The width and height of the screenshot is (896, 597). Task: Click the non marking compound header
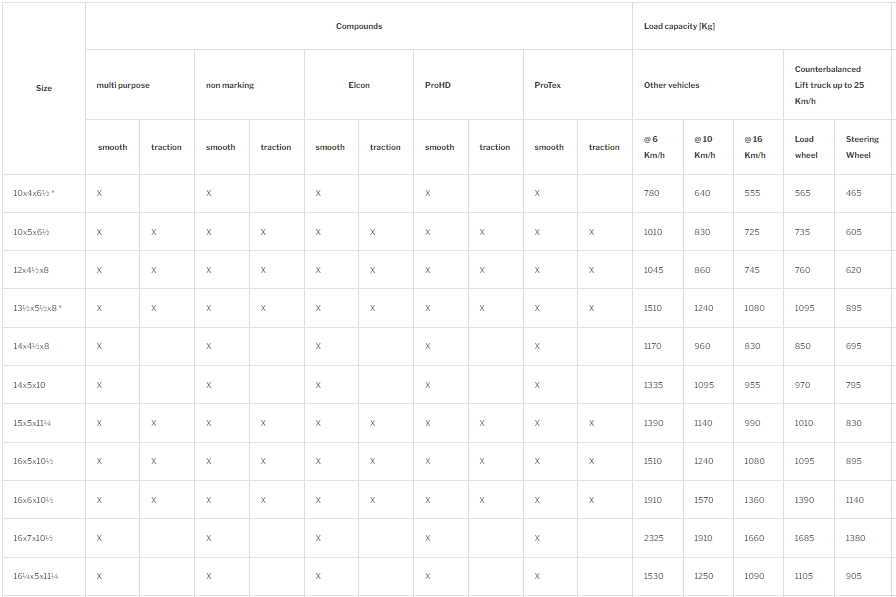tap(230, 85)
